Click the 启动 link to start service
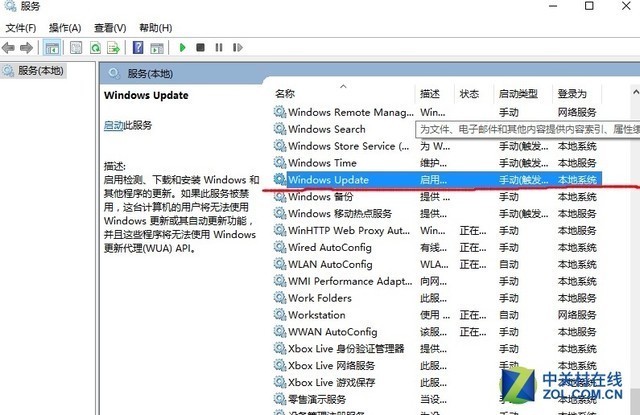The width and height of the screenshot is (640, 415). pyautogui.click(x=113, y=125)
